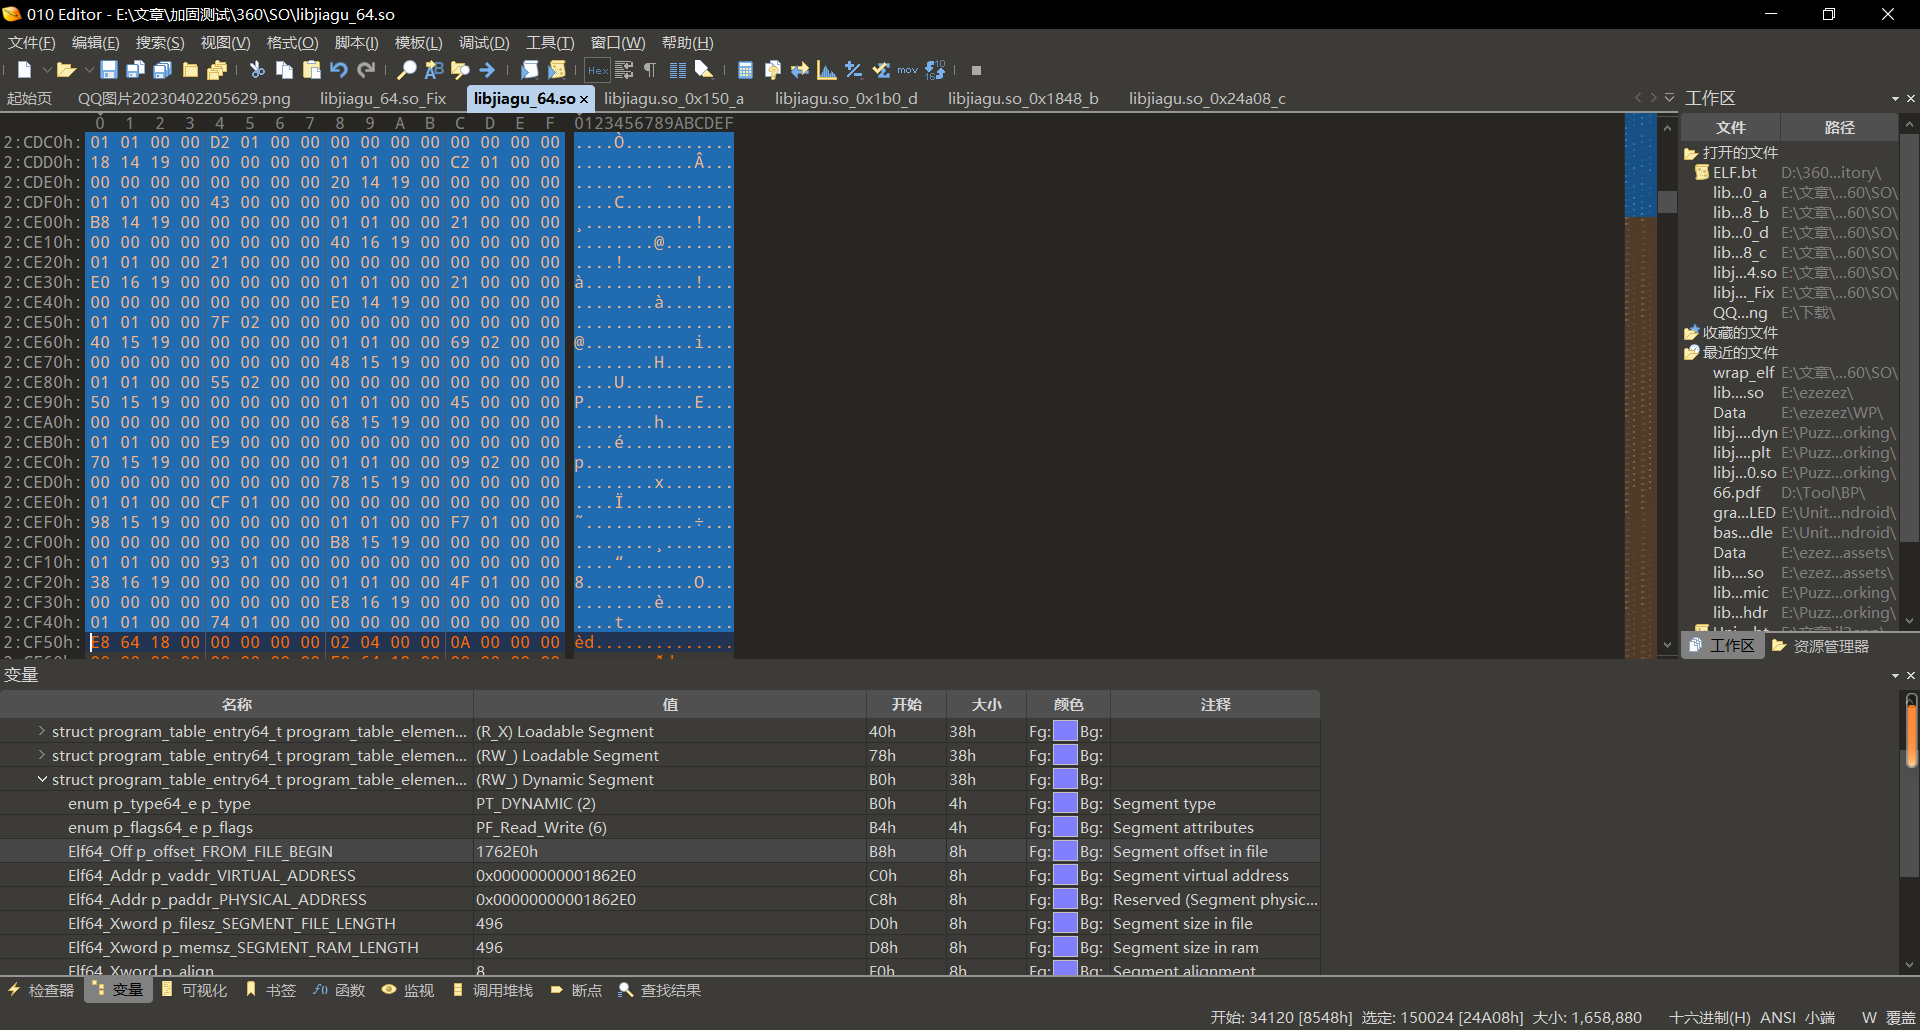Open Replace with the AB icon

pos(434,70)
